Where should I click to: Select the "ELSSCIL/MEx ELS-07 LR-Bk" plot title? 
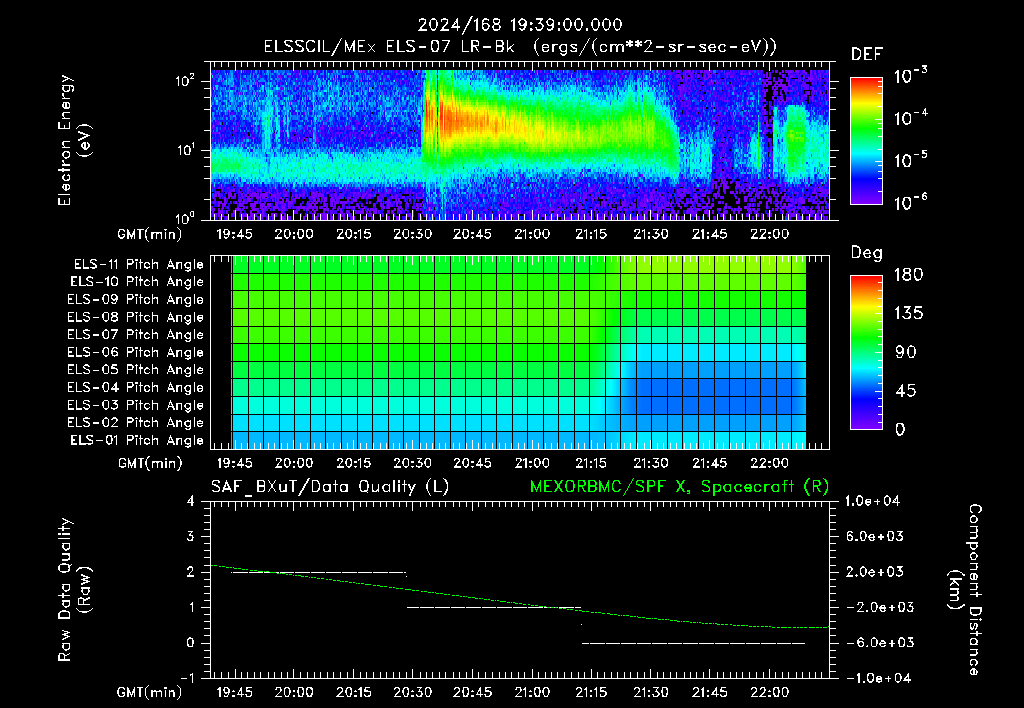(x=389, y=47)
